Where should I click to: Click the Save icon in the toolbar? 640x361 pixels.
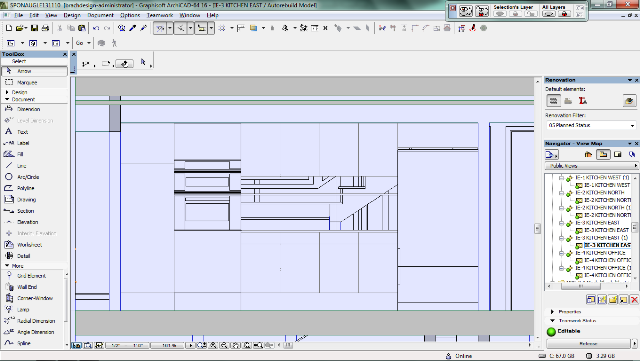(x=34, y=28)
